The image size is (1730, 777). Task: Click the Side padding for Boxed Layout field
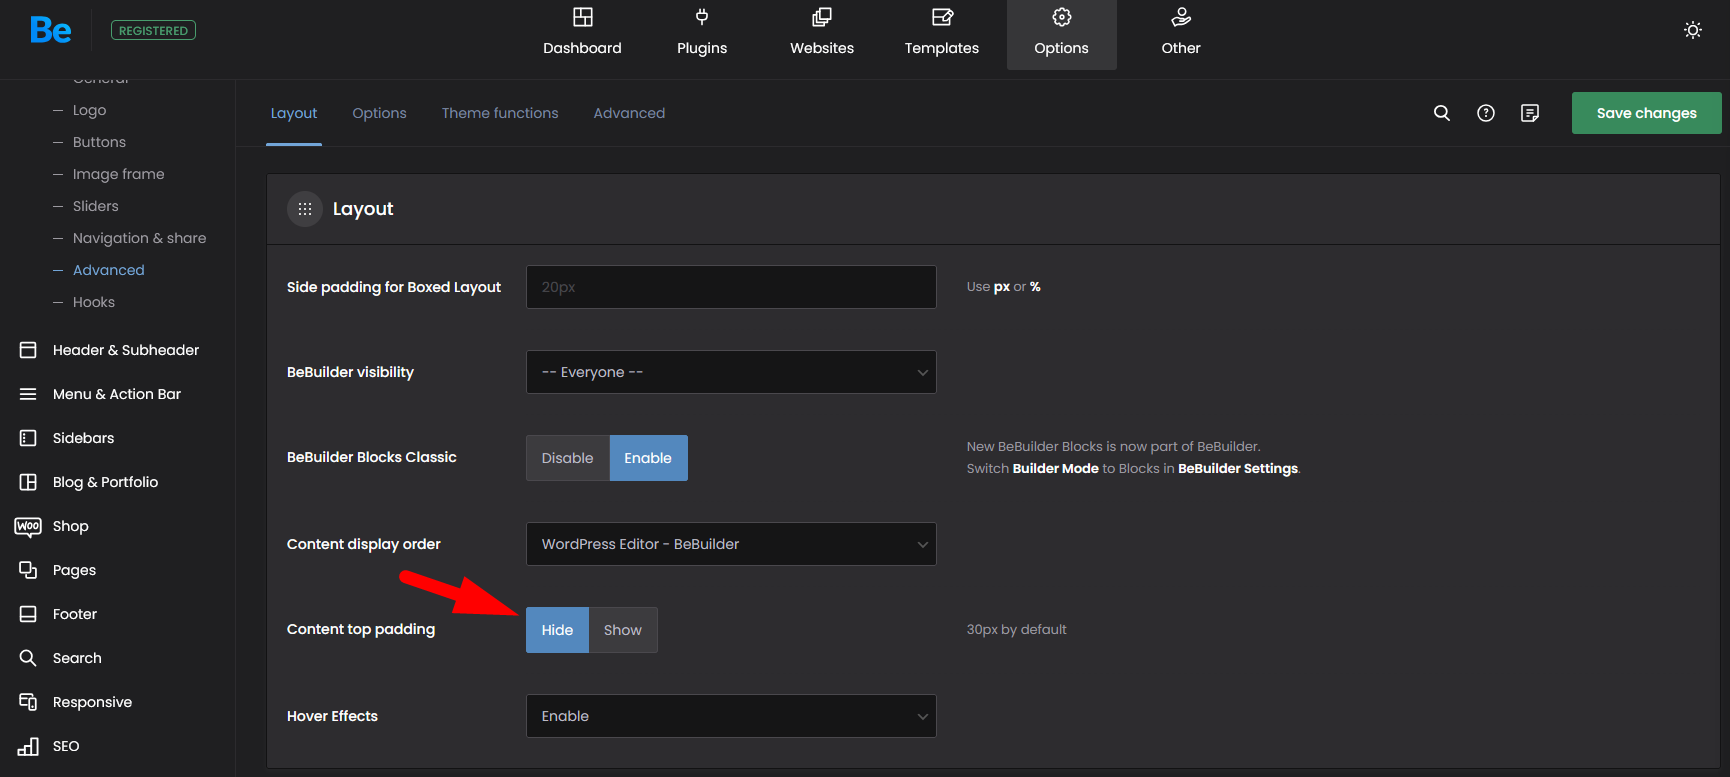731,287
